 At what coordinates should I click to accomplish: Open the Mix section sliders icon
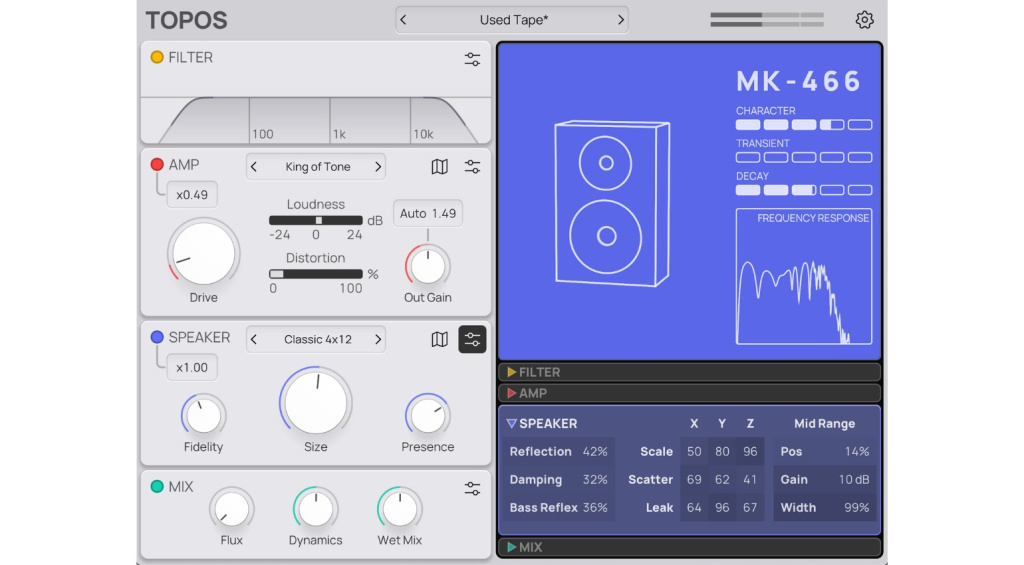pos(472,489)
